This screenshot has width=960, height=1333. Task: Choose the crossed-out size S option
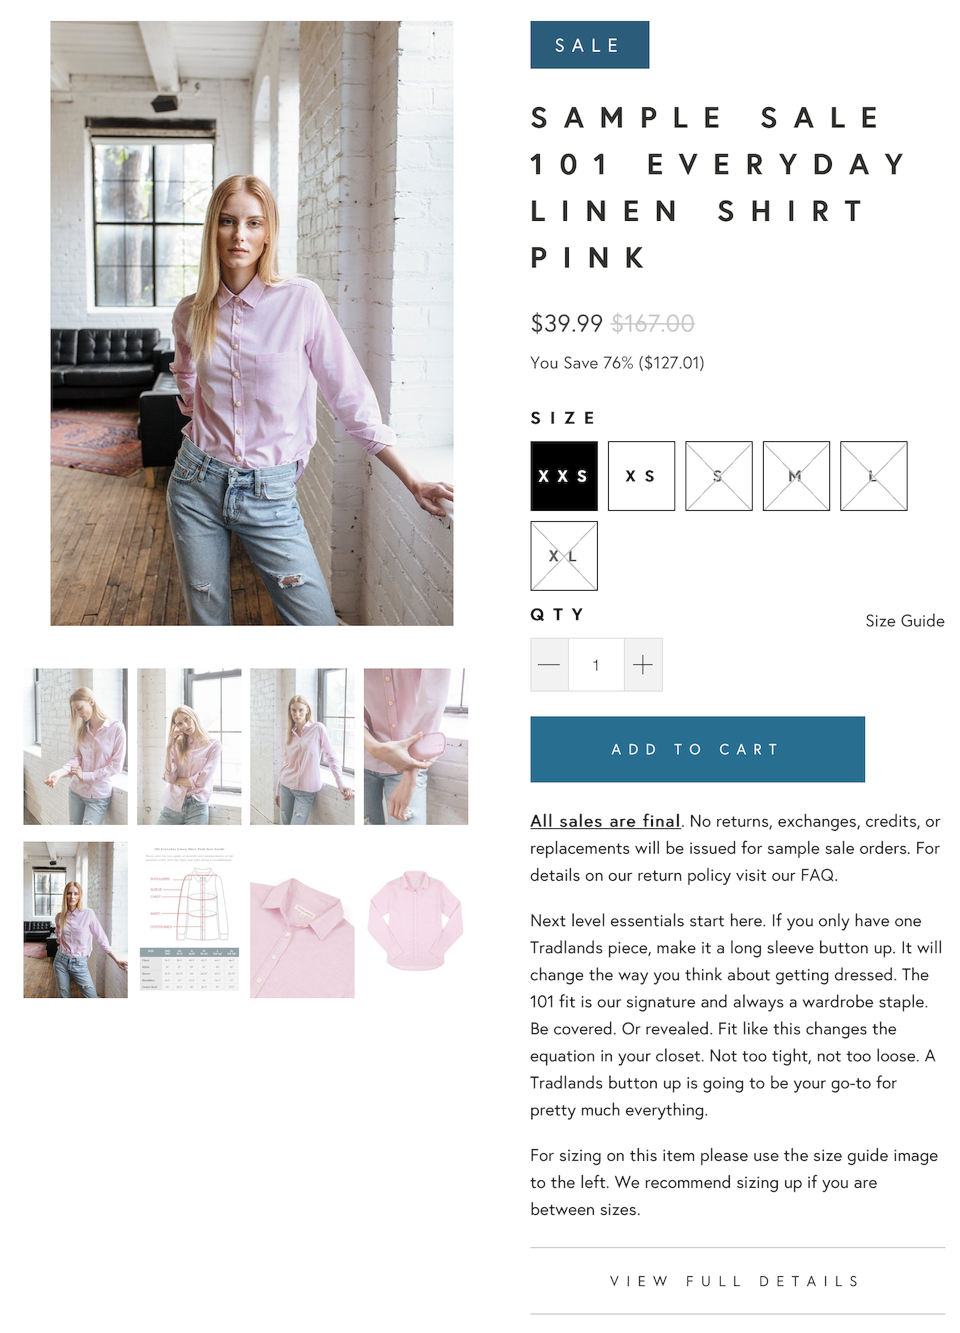tap(719, 476)
